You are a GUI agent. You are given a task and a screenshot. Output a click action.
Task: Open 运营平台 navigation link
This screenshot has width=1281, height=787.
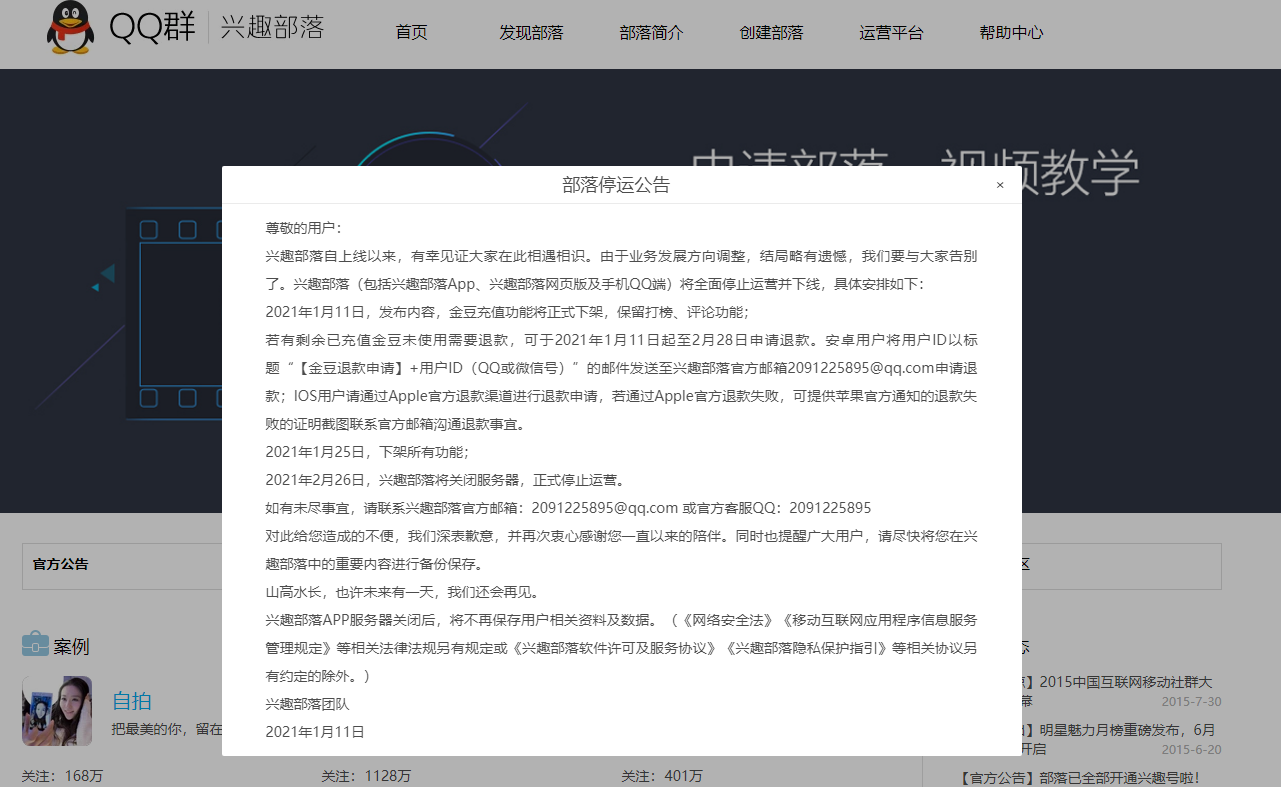[891, 32]
